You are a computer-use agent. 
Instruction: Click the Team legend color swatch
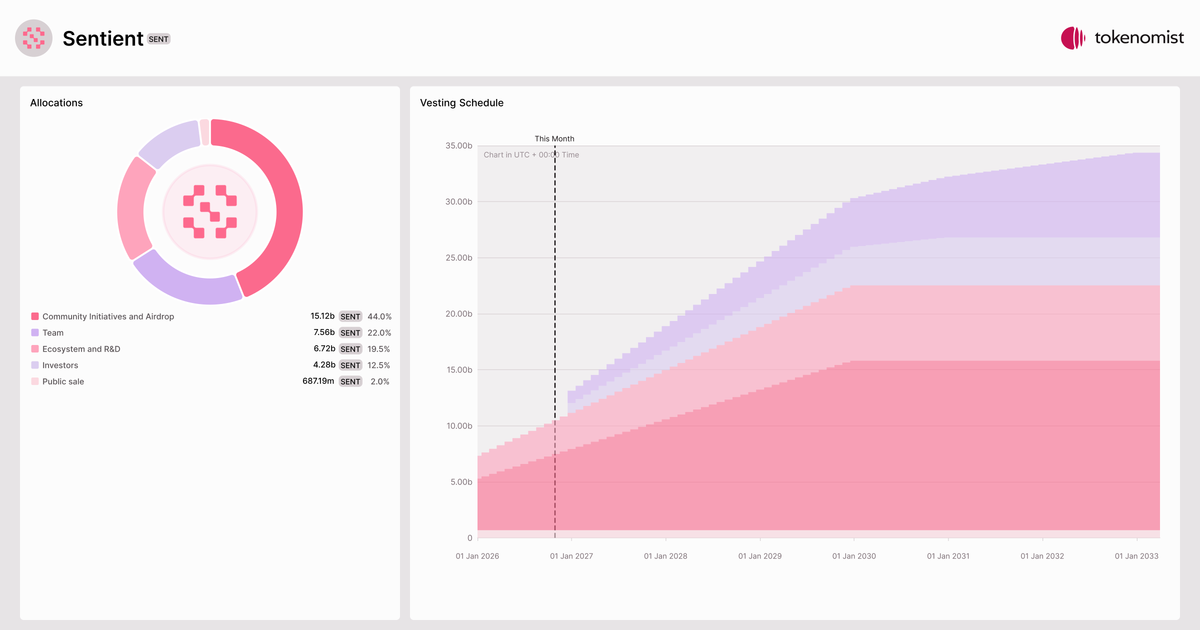click(35, 333)
